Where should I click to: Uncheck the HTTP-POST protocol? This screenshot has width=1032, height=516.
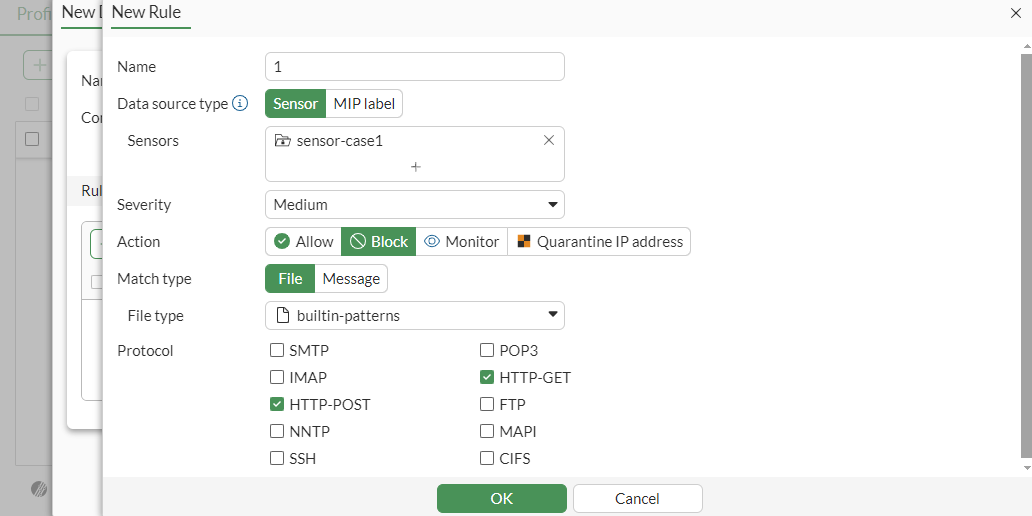click(277, 404)
